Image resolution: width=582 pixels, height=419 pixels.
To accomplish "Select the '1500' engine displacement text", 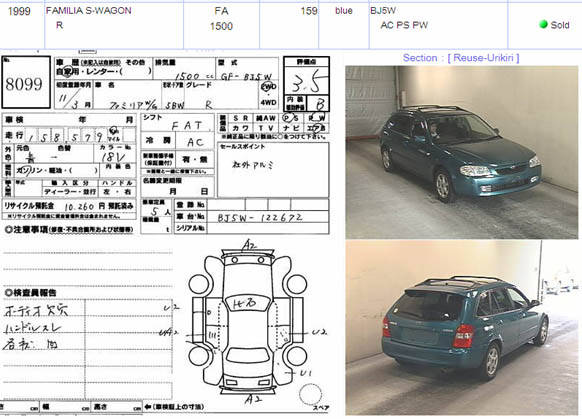I will tap(221, 26).
